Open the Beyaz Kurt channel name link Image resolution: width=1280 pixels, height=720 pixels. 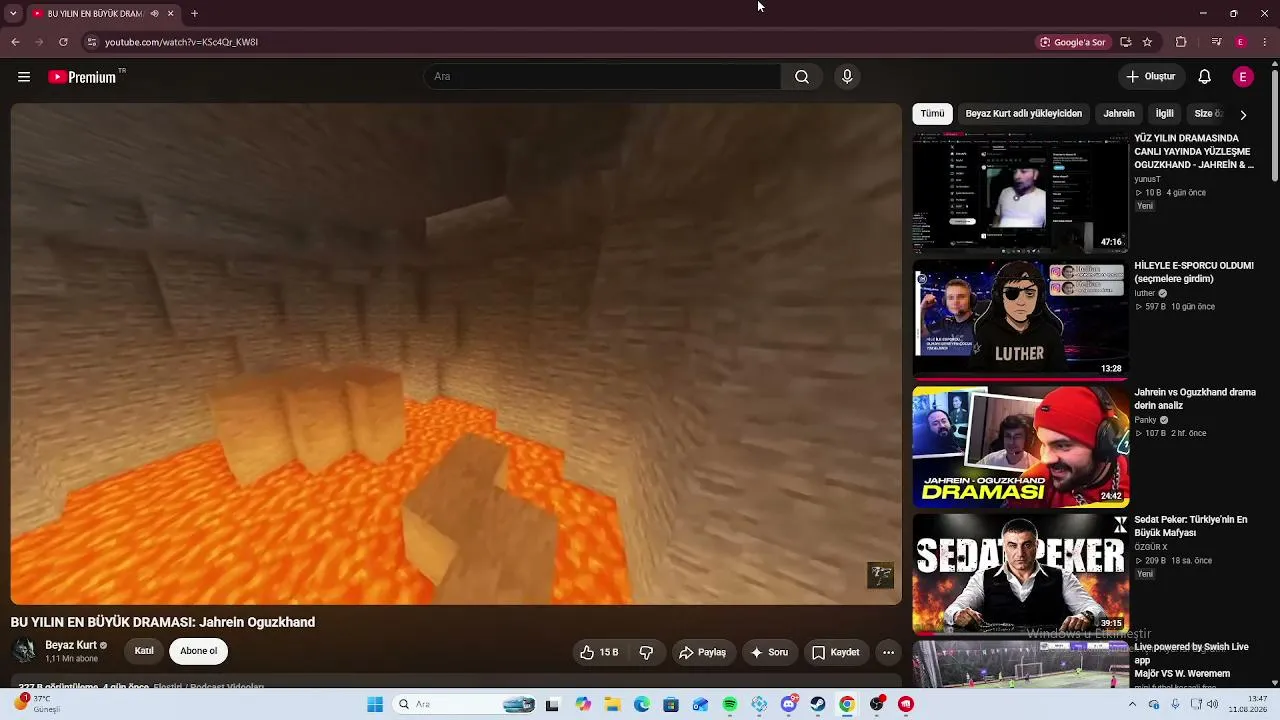pos(70,645)
